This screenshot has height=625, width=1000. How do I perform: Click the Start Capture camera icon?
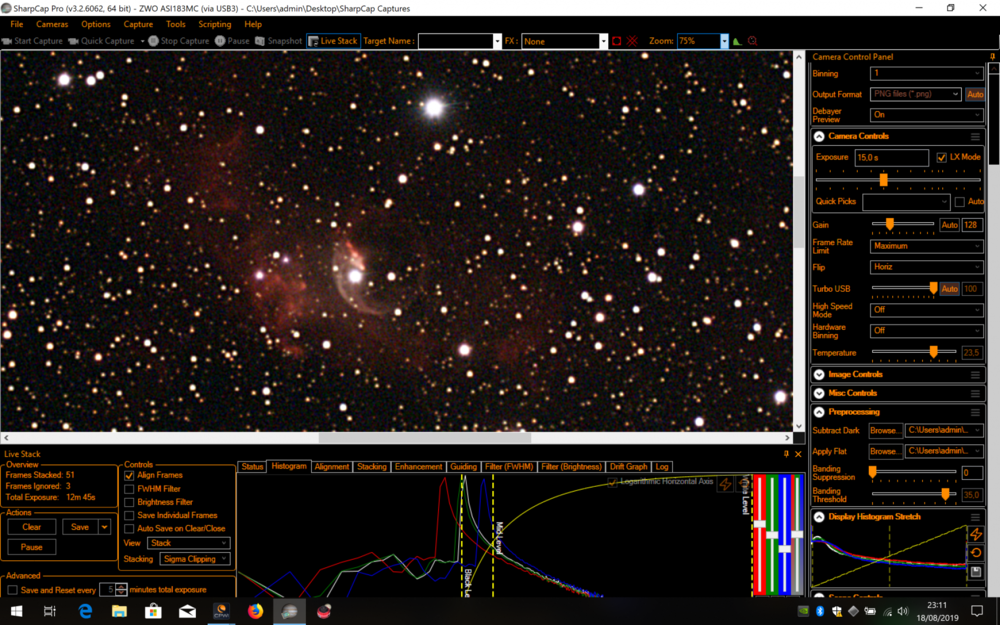[x=7, y=41]
